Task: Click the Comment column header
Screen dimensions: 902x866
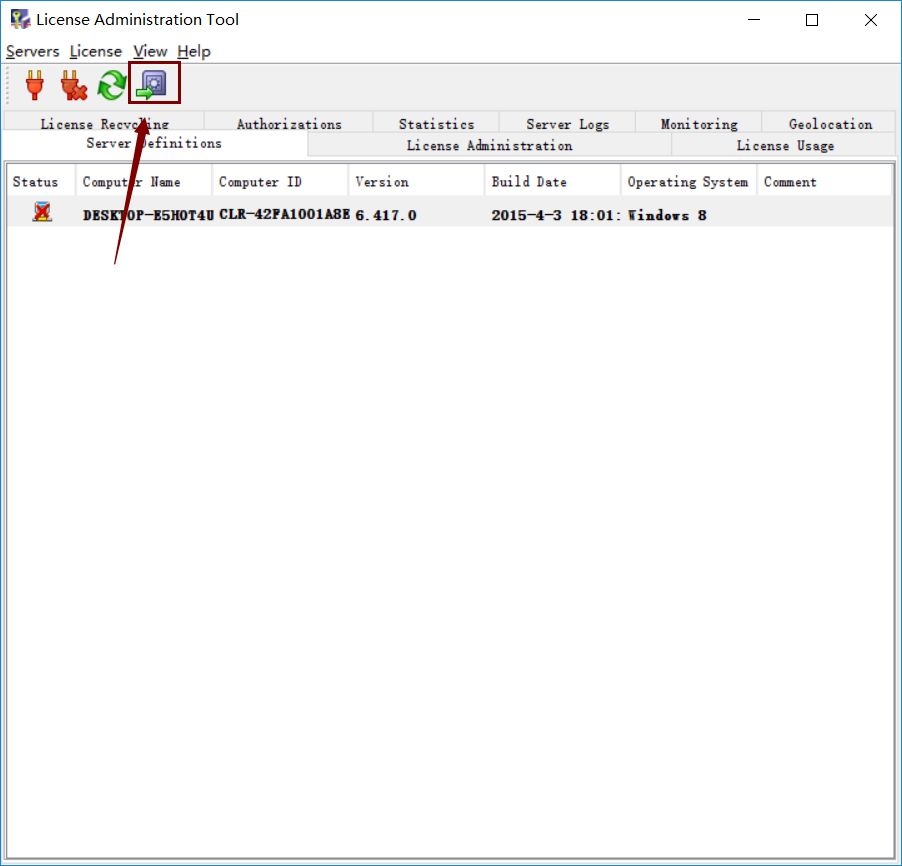Action: point(825,181)
